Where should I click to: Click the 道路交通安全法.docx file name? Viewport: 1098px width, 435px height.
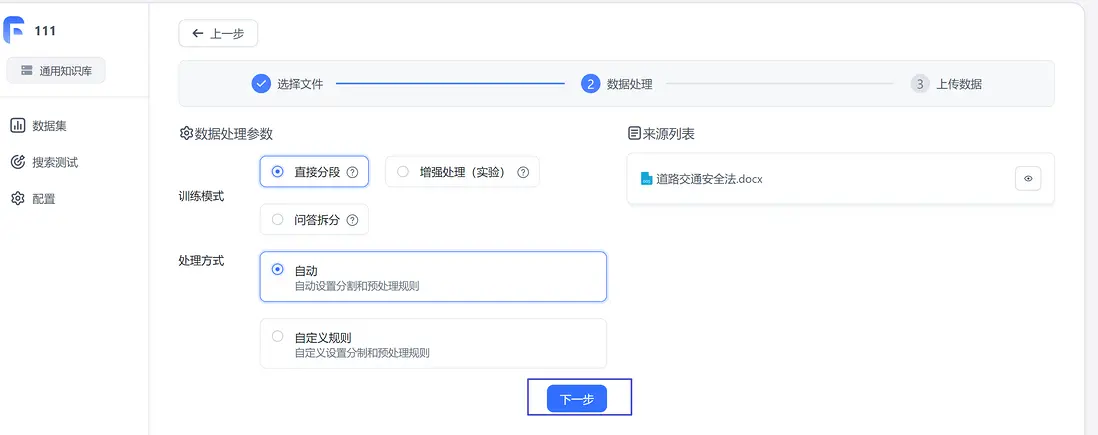[x=709, y=179]
